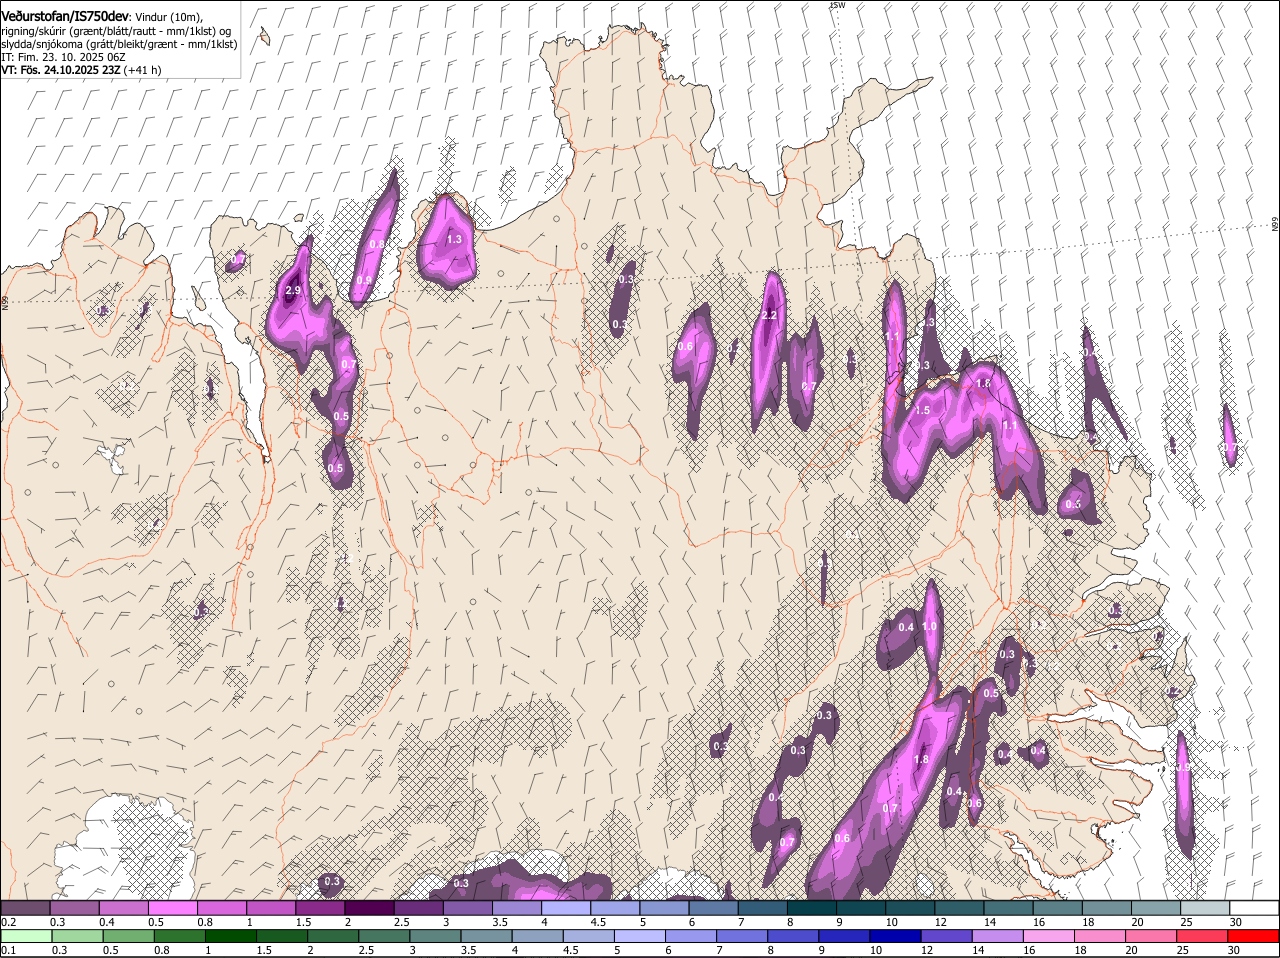Pick the lower-scale swatch labeled 3

tap(435, 936)
